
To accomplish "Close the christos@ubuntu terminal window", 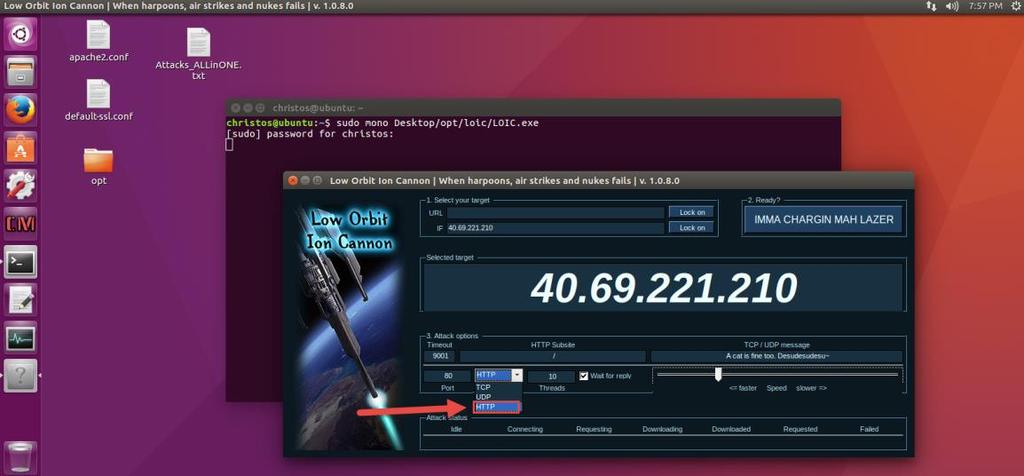I will [236, 108].
